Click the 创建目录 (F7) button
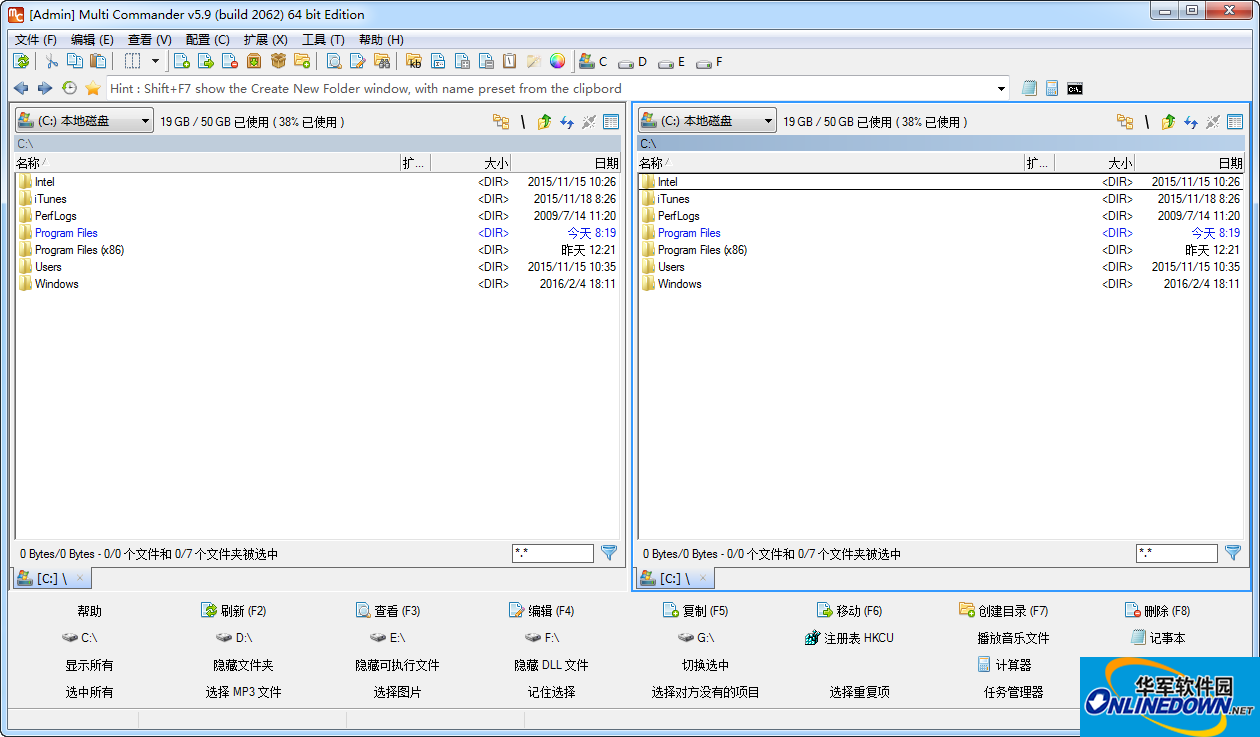Viewport: 1260px width, 737px height. coord(1003,611)
